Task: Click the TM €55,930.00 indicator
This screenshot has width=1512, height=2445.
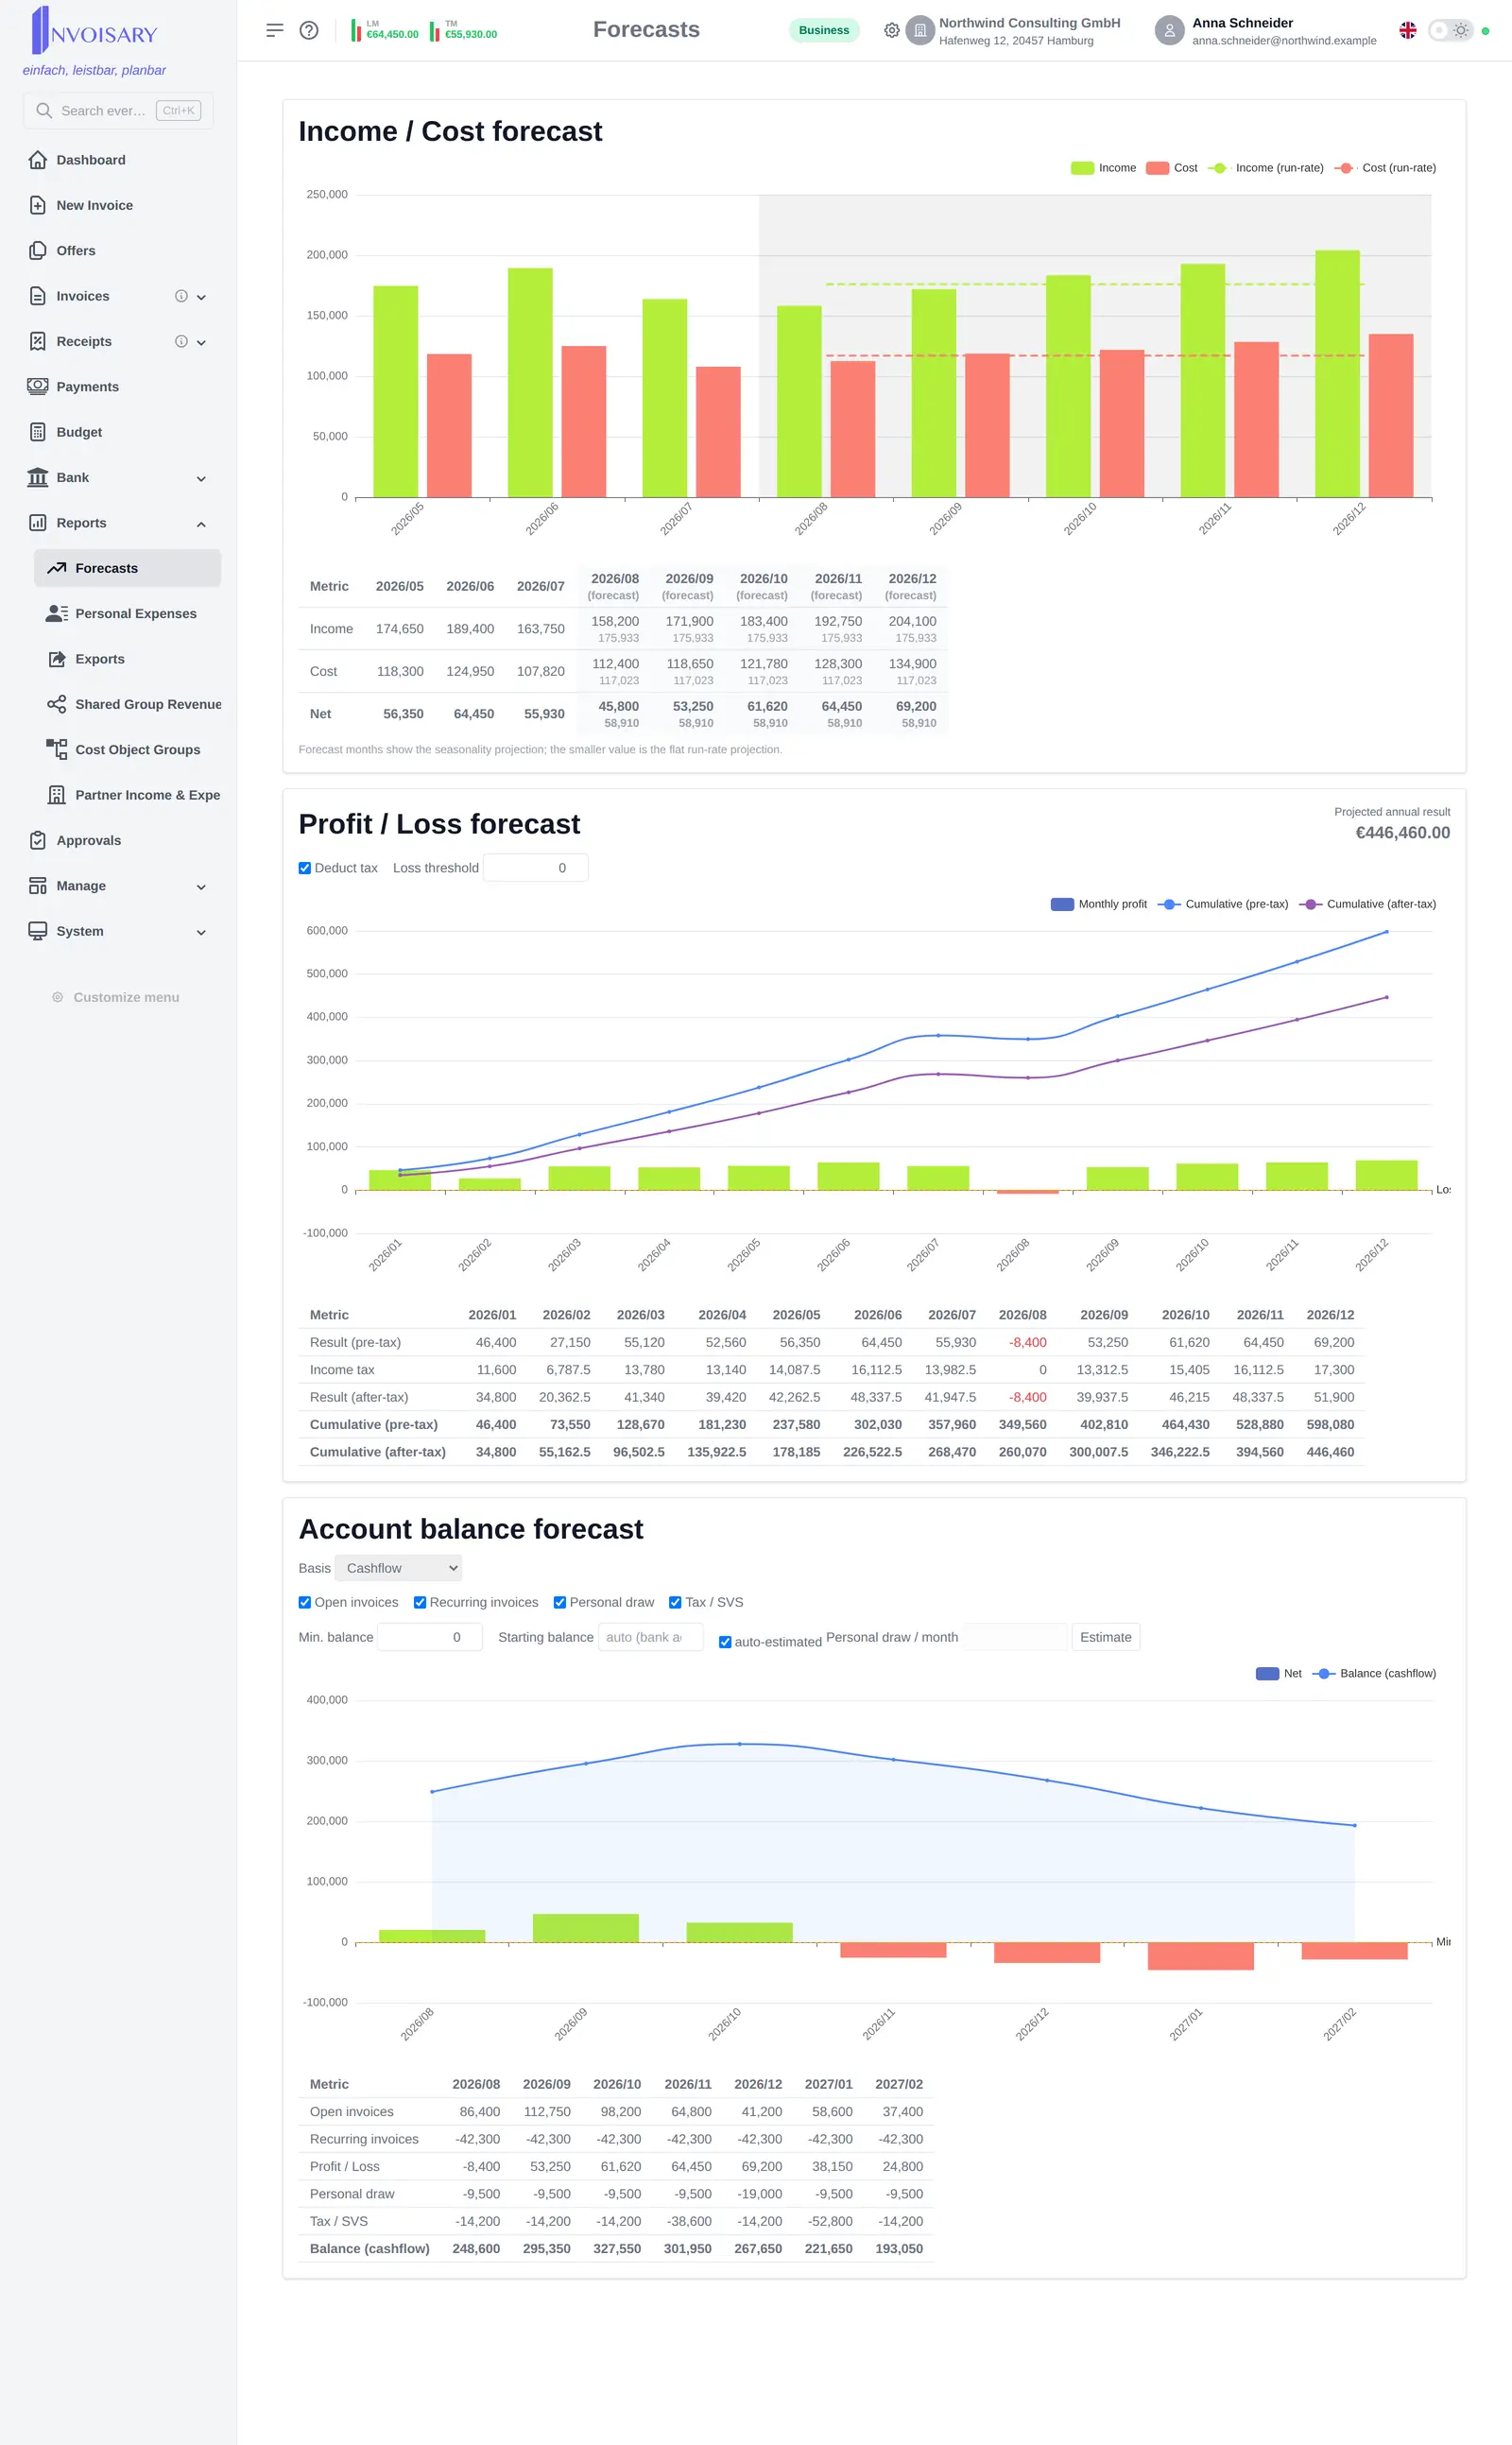Action: tap(463, 30)
